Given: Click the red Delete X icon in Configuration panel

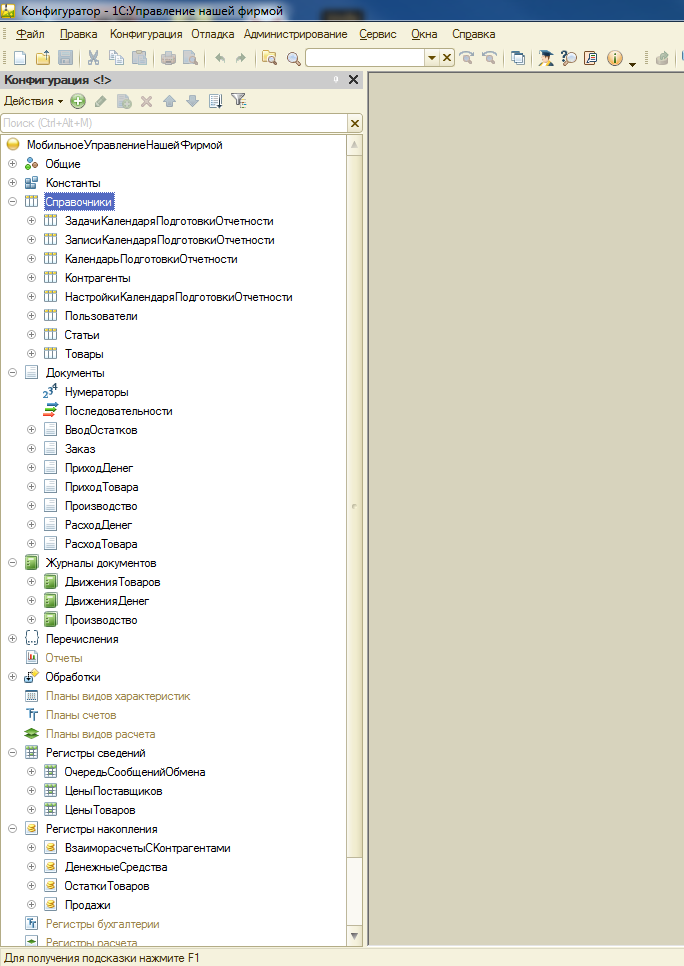Looking at the screenshot, I should [146, 101].
